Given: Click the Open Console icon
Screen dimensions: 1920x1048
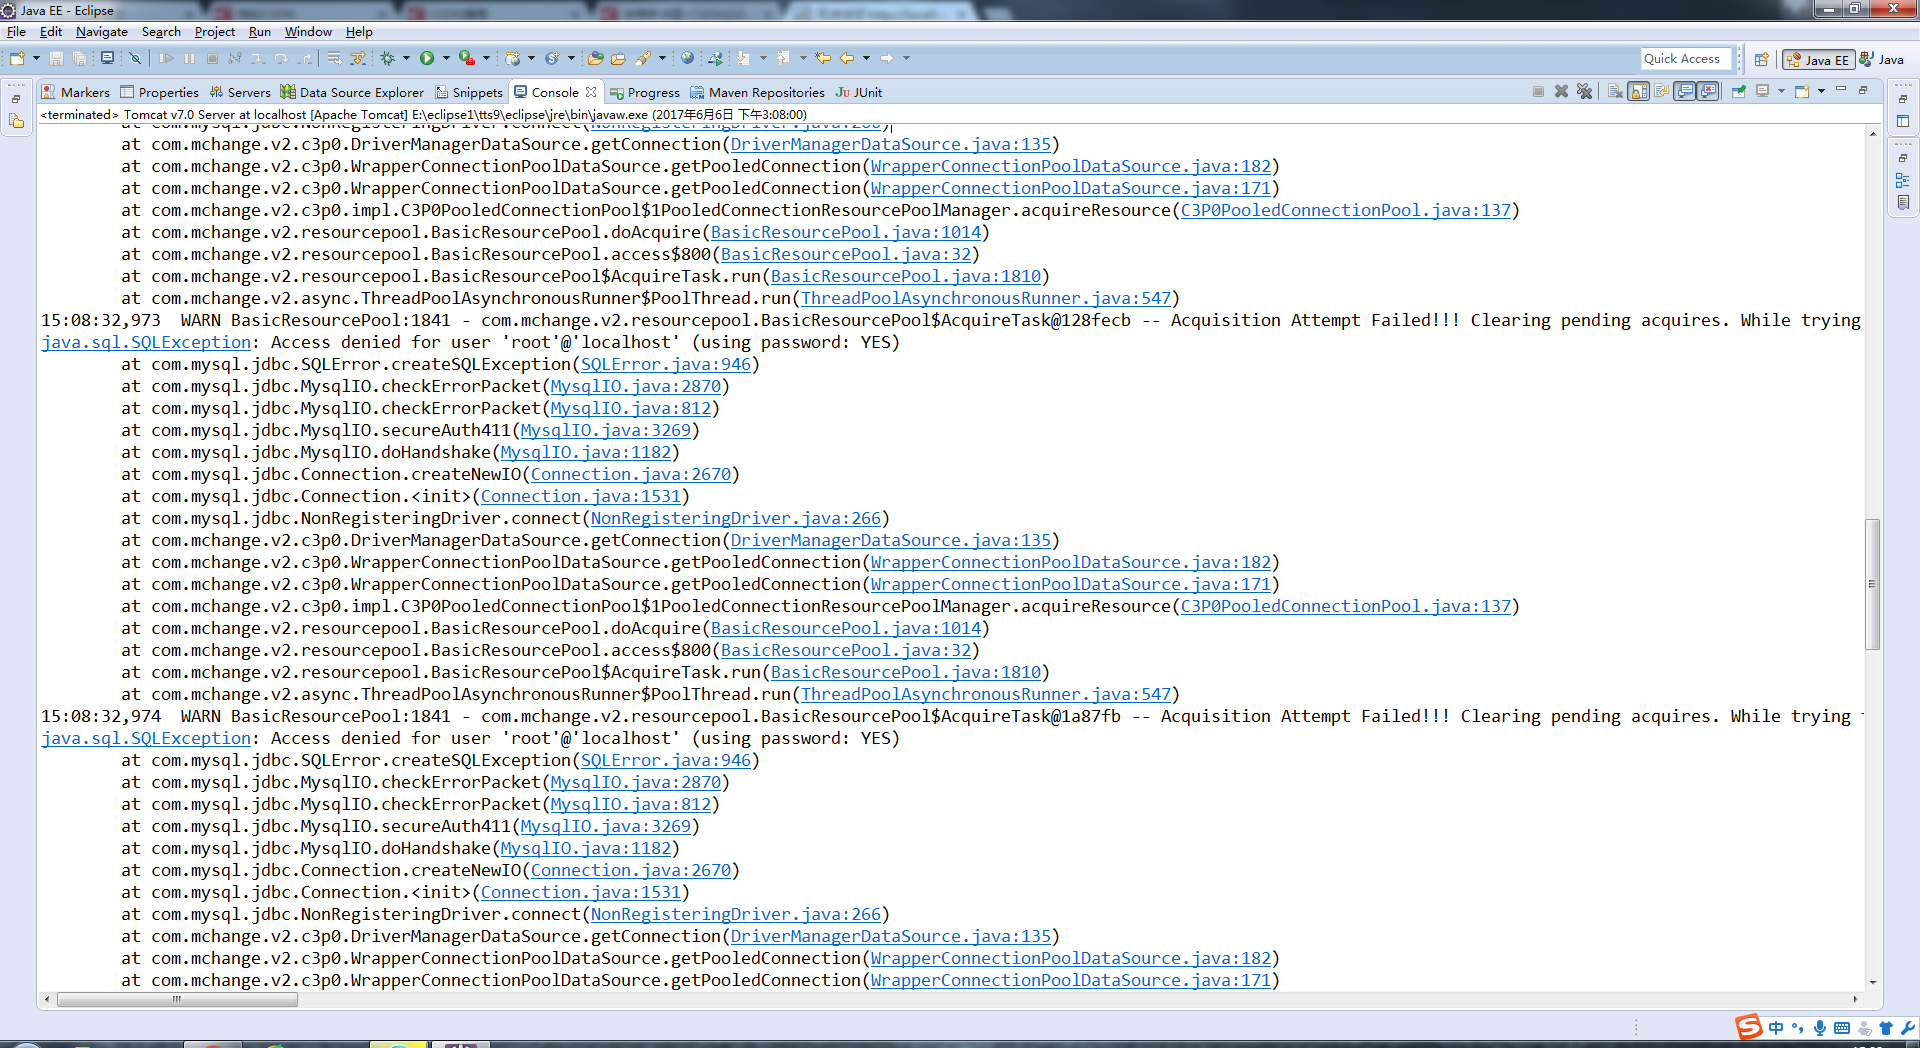Looking at the screenshot, I should (x=1802, y=91).
